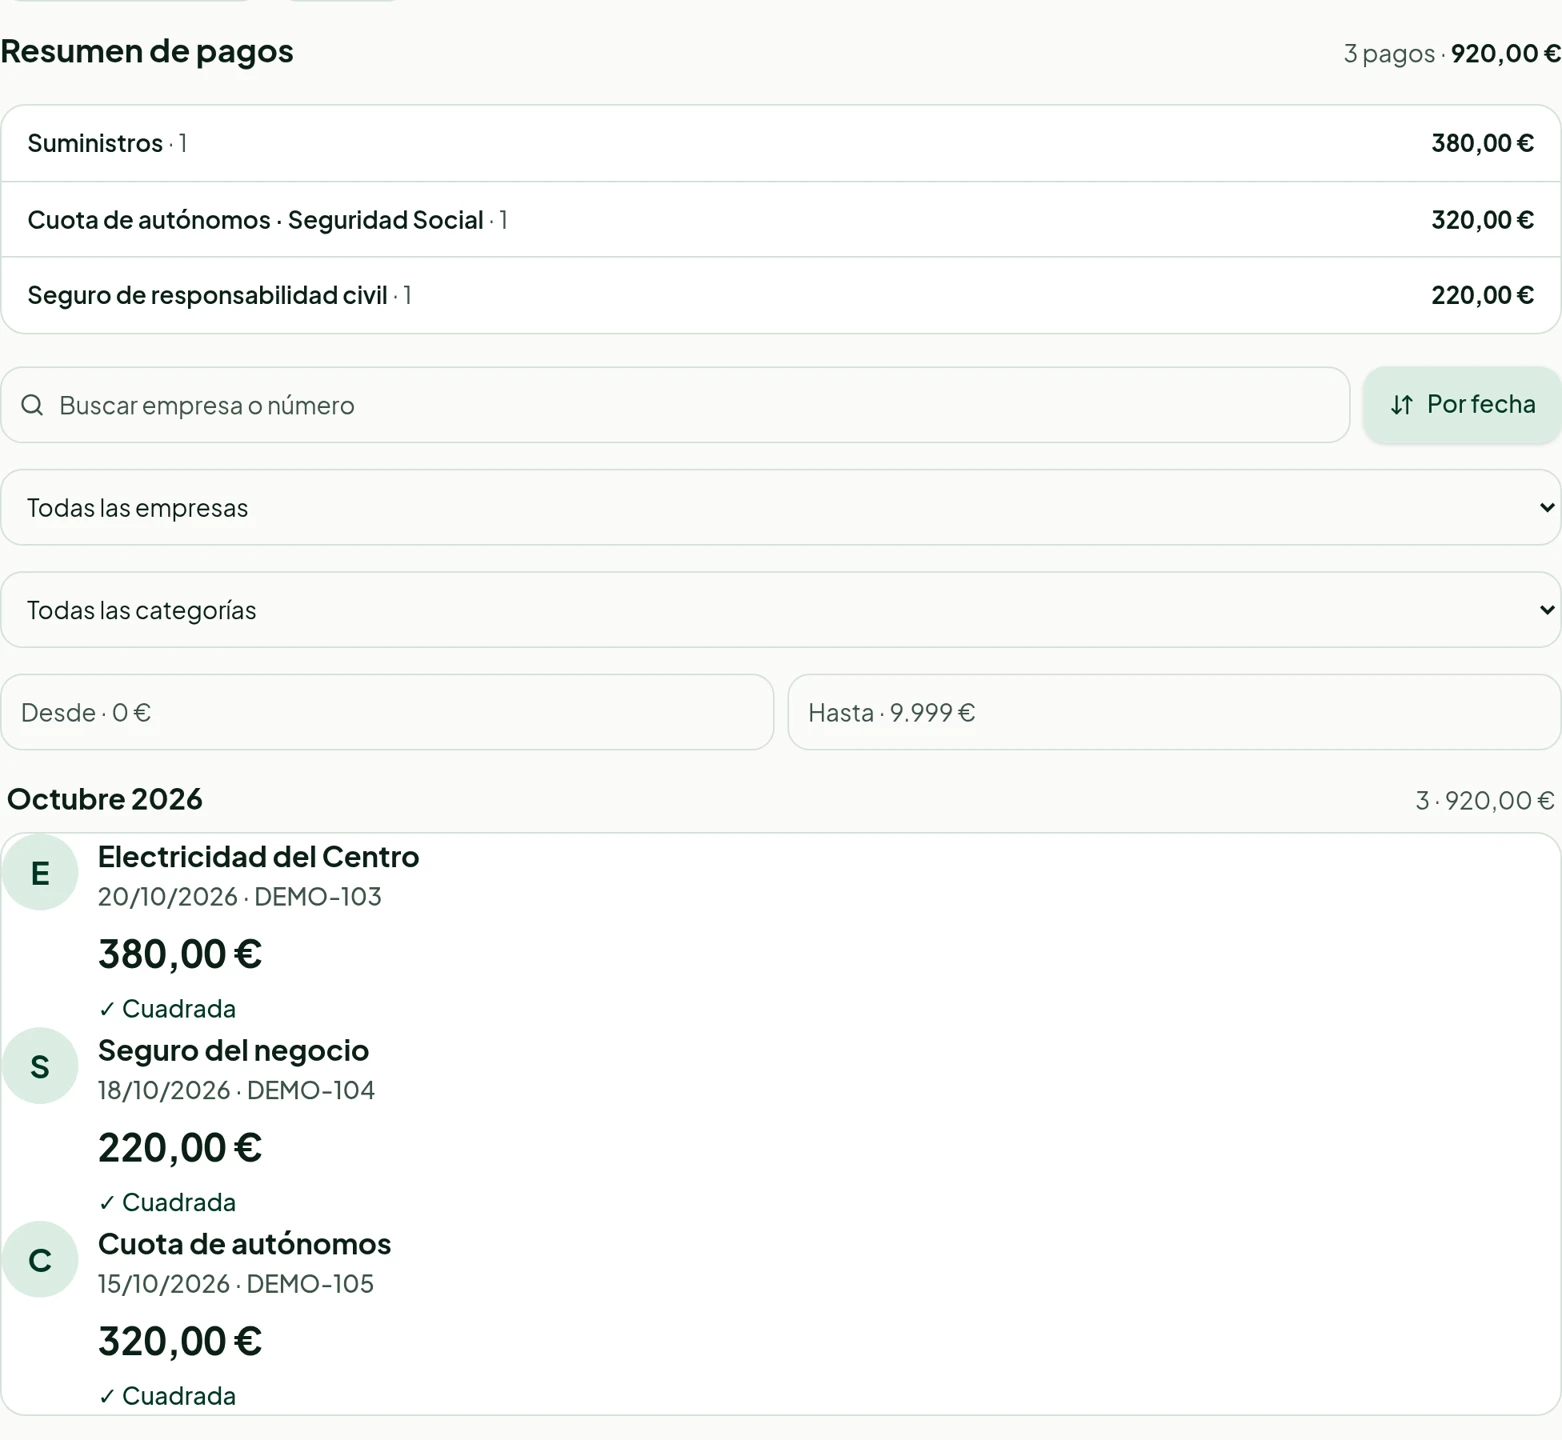The image size is (1562, 1440).
Task: Click 380,00 € under Electricidad del Centro
Action: pyautogui.click(x=180, y=954)
